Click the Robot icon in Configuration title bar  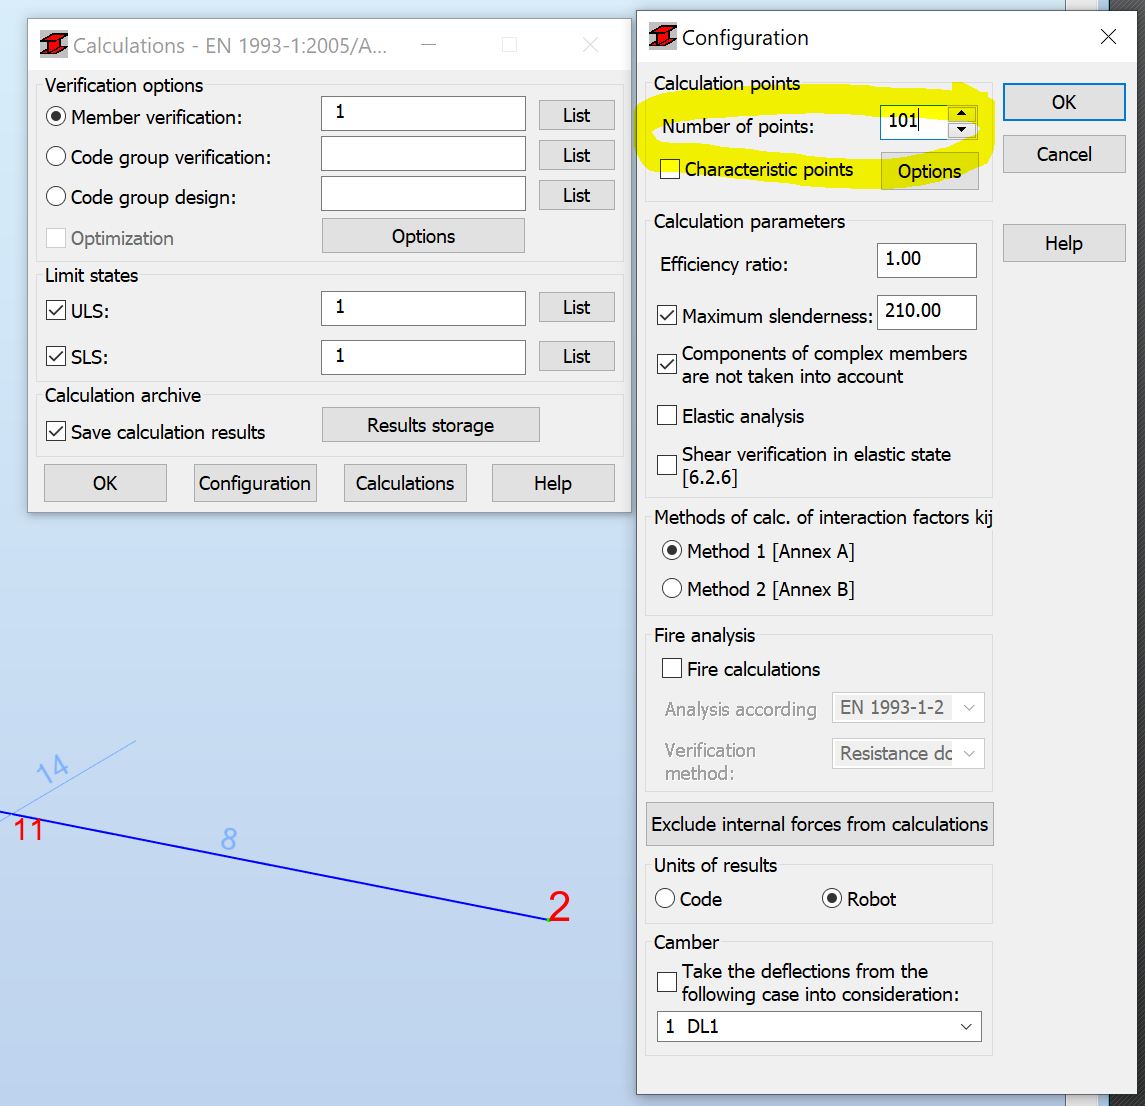pyautogui.click(x=661, y=37)
